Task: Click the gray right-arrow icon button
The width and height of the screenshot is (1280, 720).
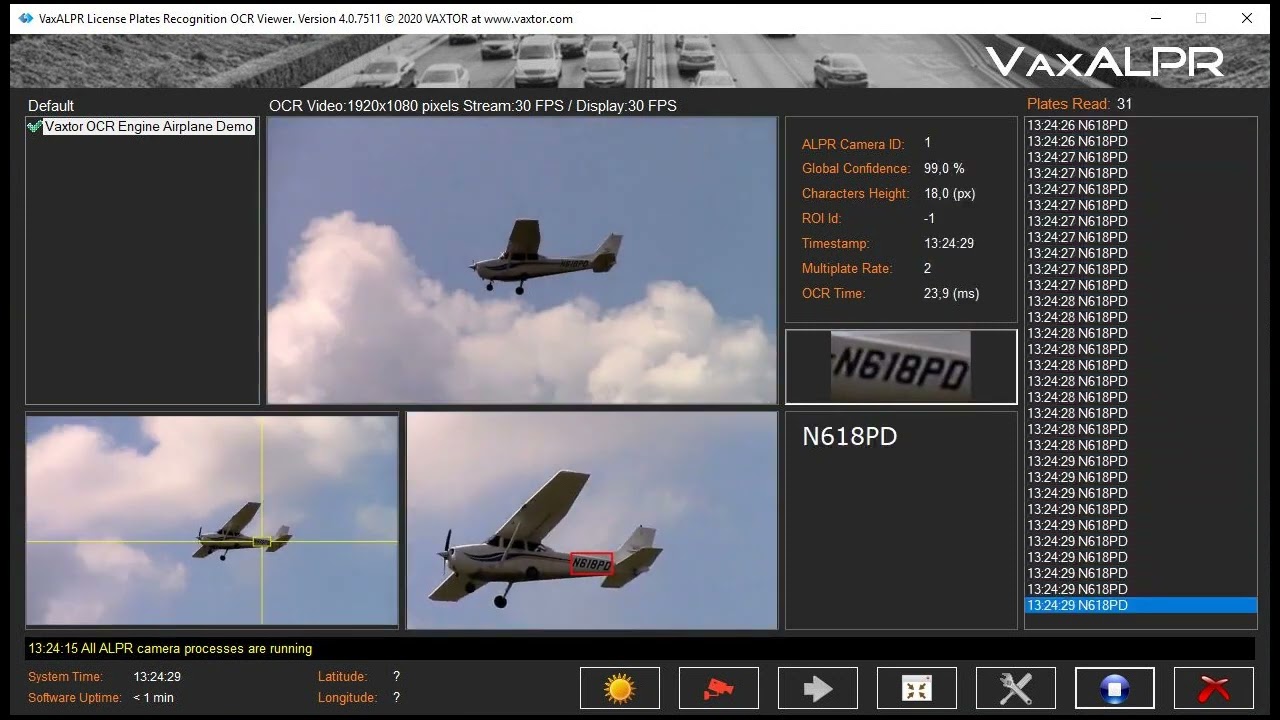Action: pyautogui.click(x=818, y=688)
